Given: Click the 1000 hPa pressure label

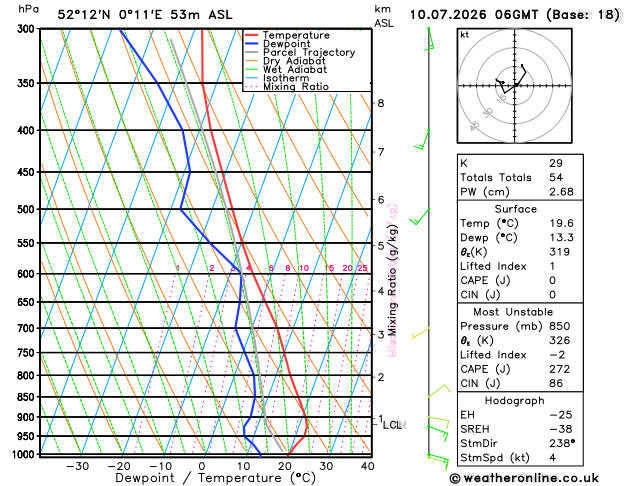Looking at the screenshot, I should coord(26,454).
